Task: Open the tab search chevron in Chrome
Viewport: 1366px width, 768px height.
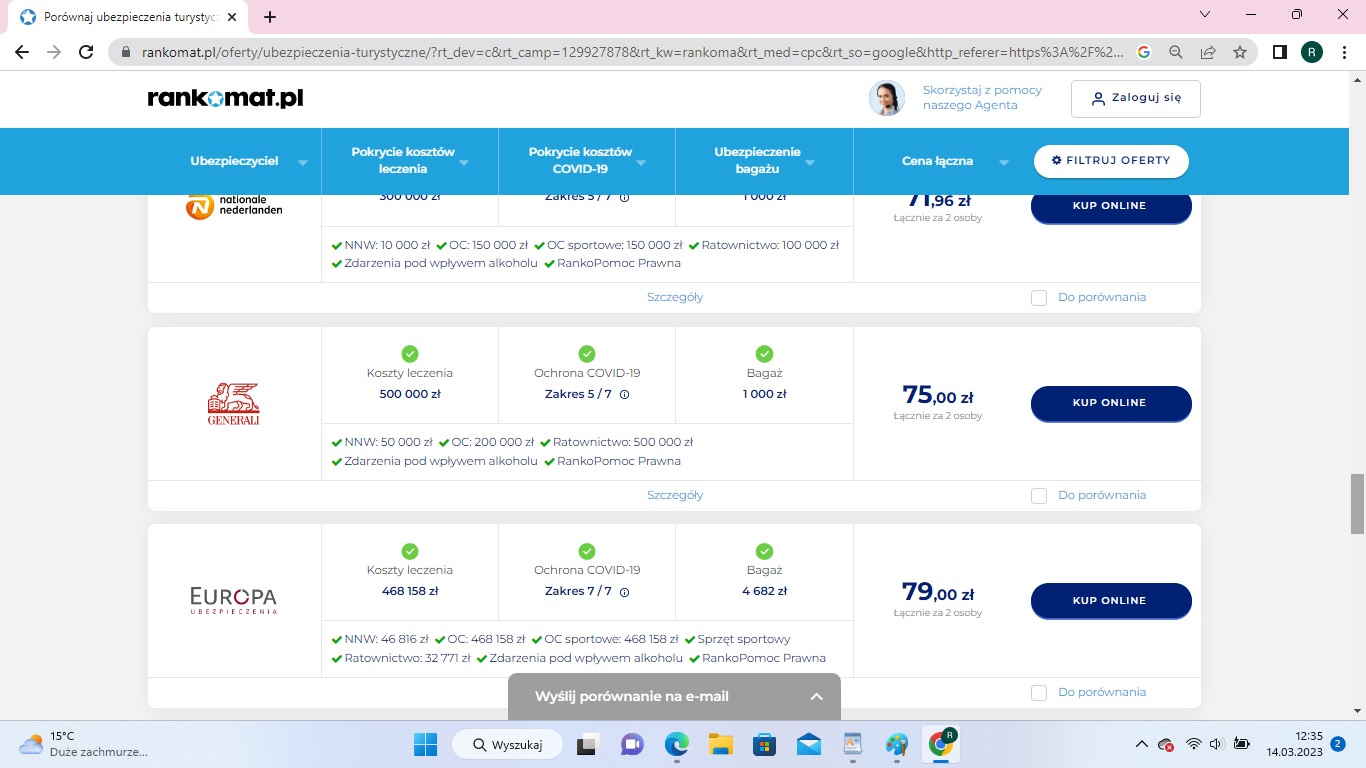Action: [x=1205, y=15]
